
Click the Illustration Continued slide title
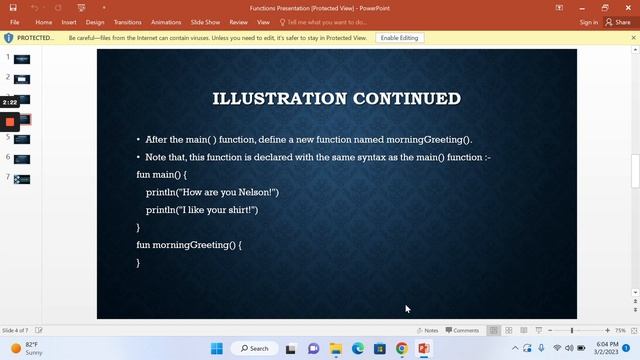337,98
